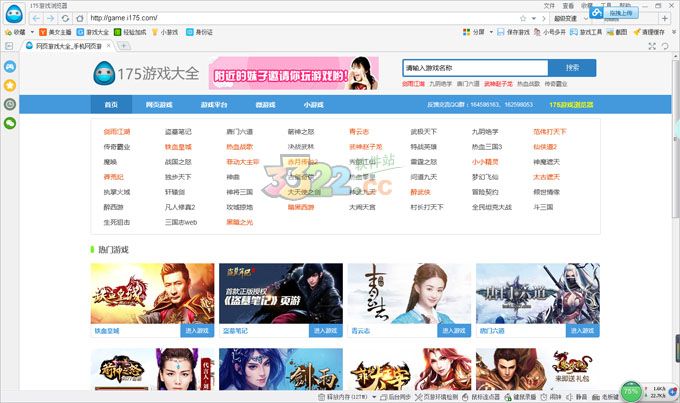Open the 文件 file menu
Image resolution: width=680 pixels, height=403 pixels.
549,6
